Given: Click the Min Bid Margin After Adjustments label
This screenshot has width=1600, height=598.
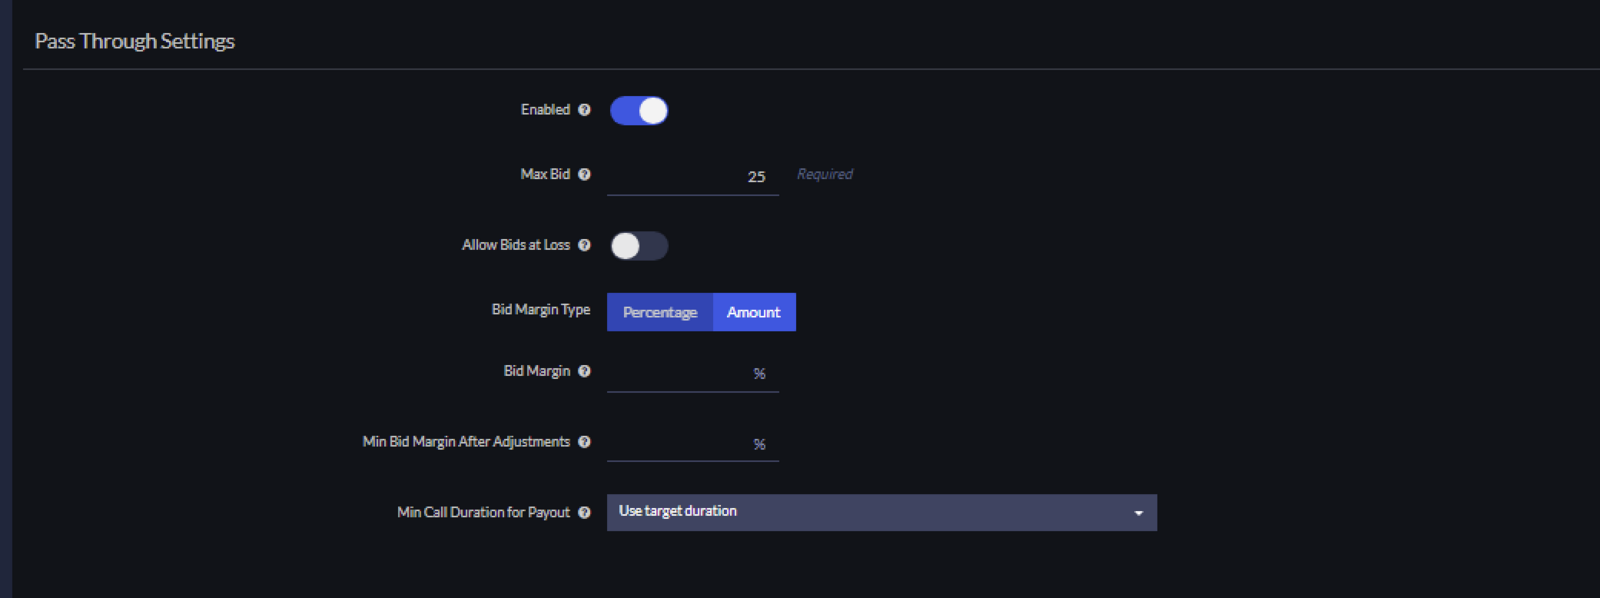Looking at the screenshot, I should 466,442.
